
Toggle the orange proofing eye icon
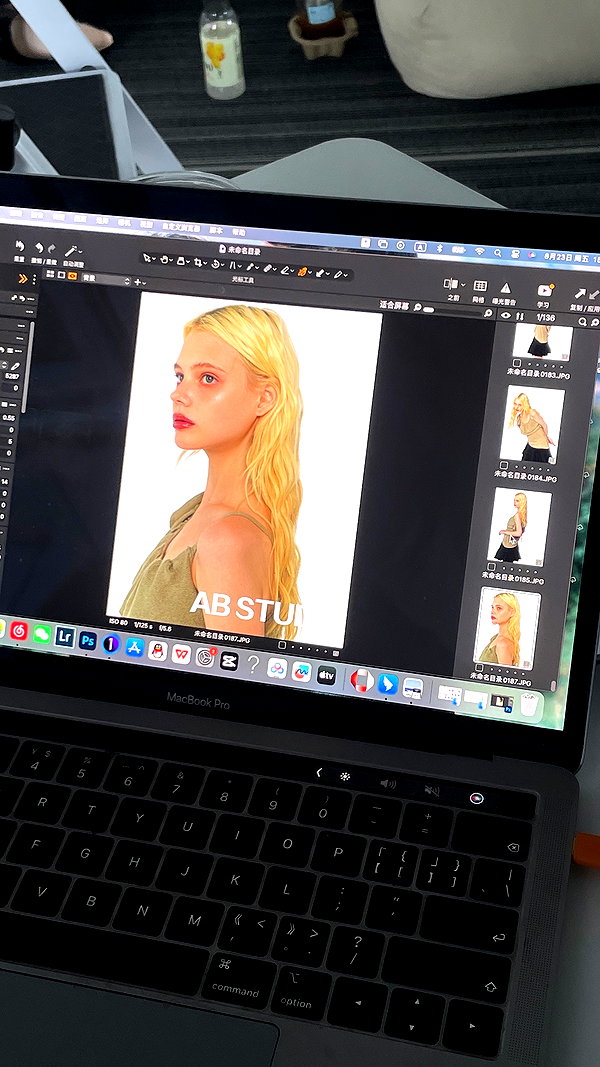[x=72, y=276]
